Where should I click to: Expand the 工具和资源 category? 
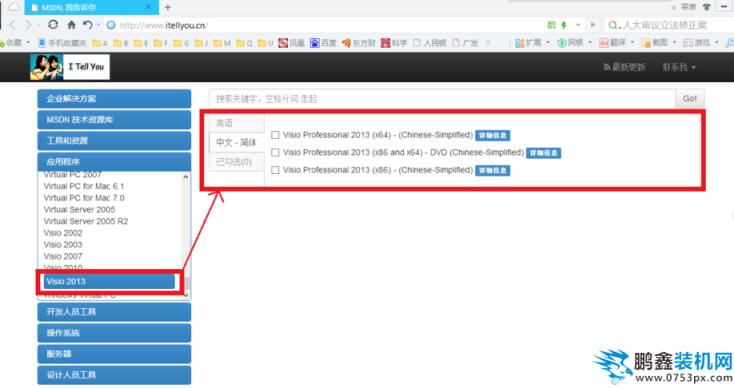tap(114, 140)
